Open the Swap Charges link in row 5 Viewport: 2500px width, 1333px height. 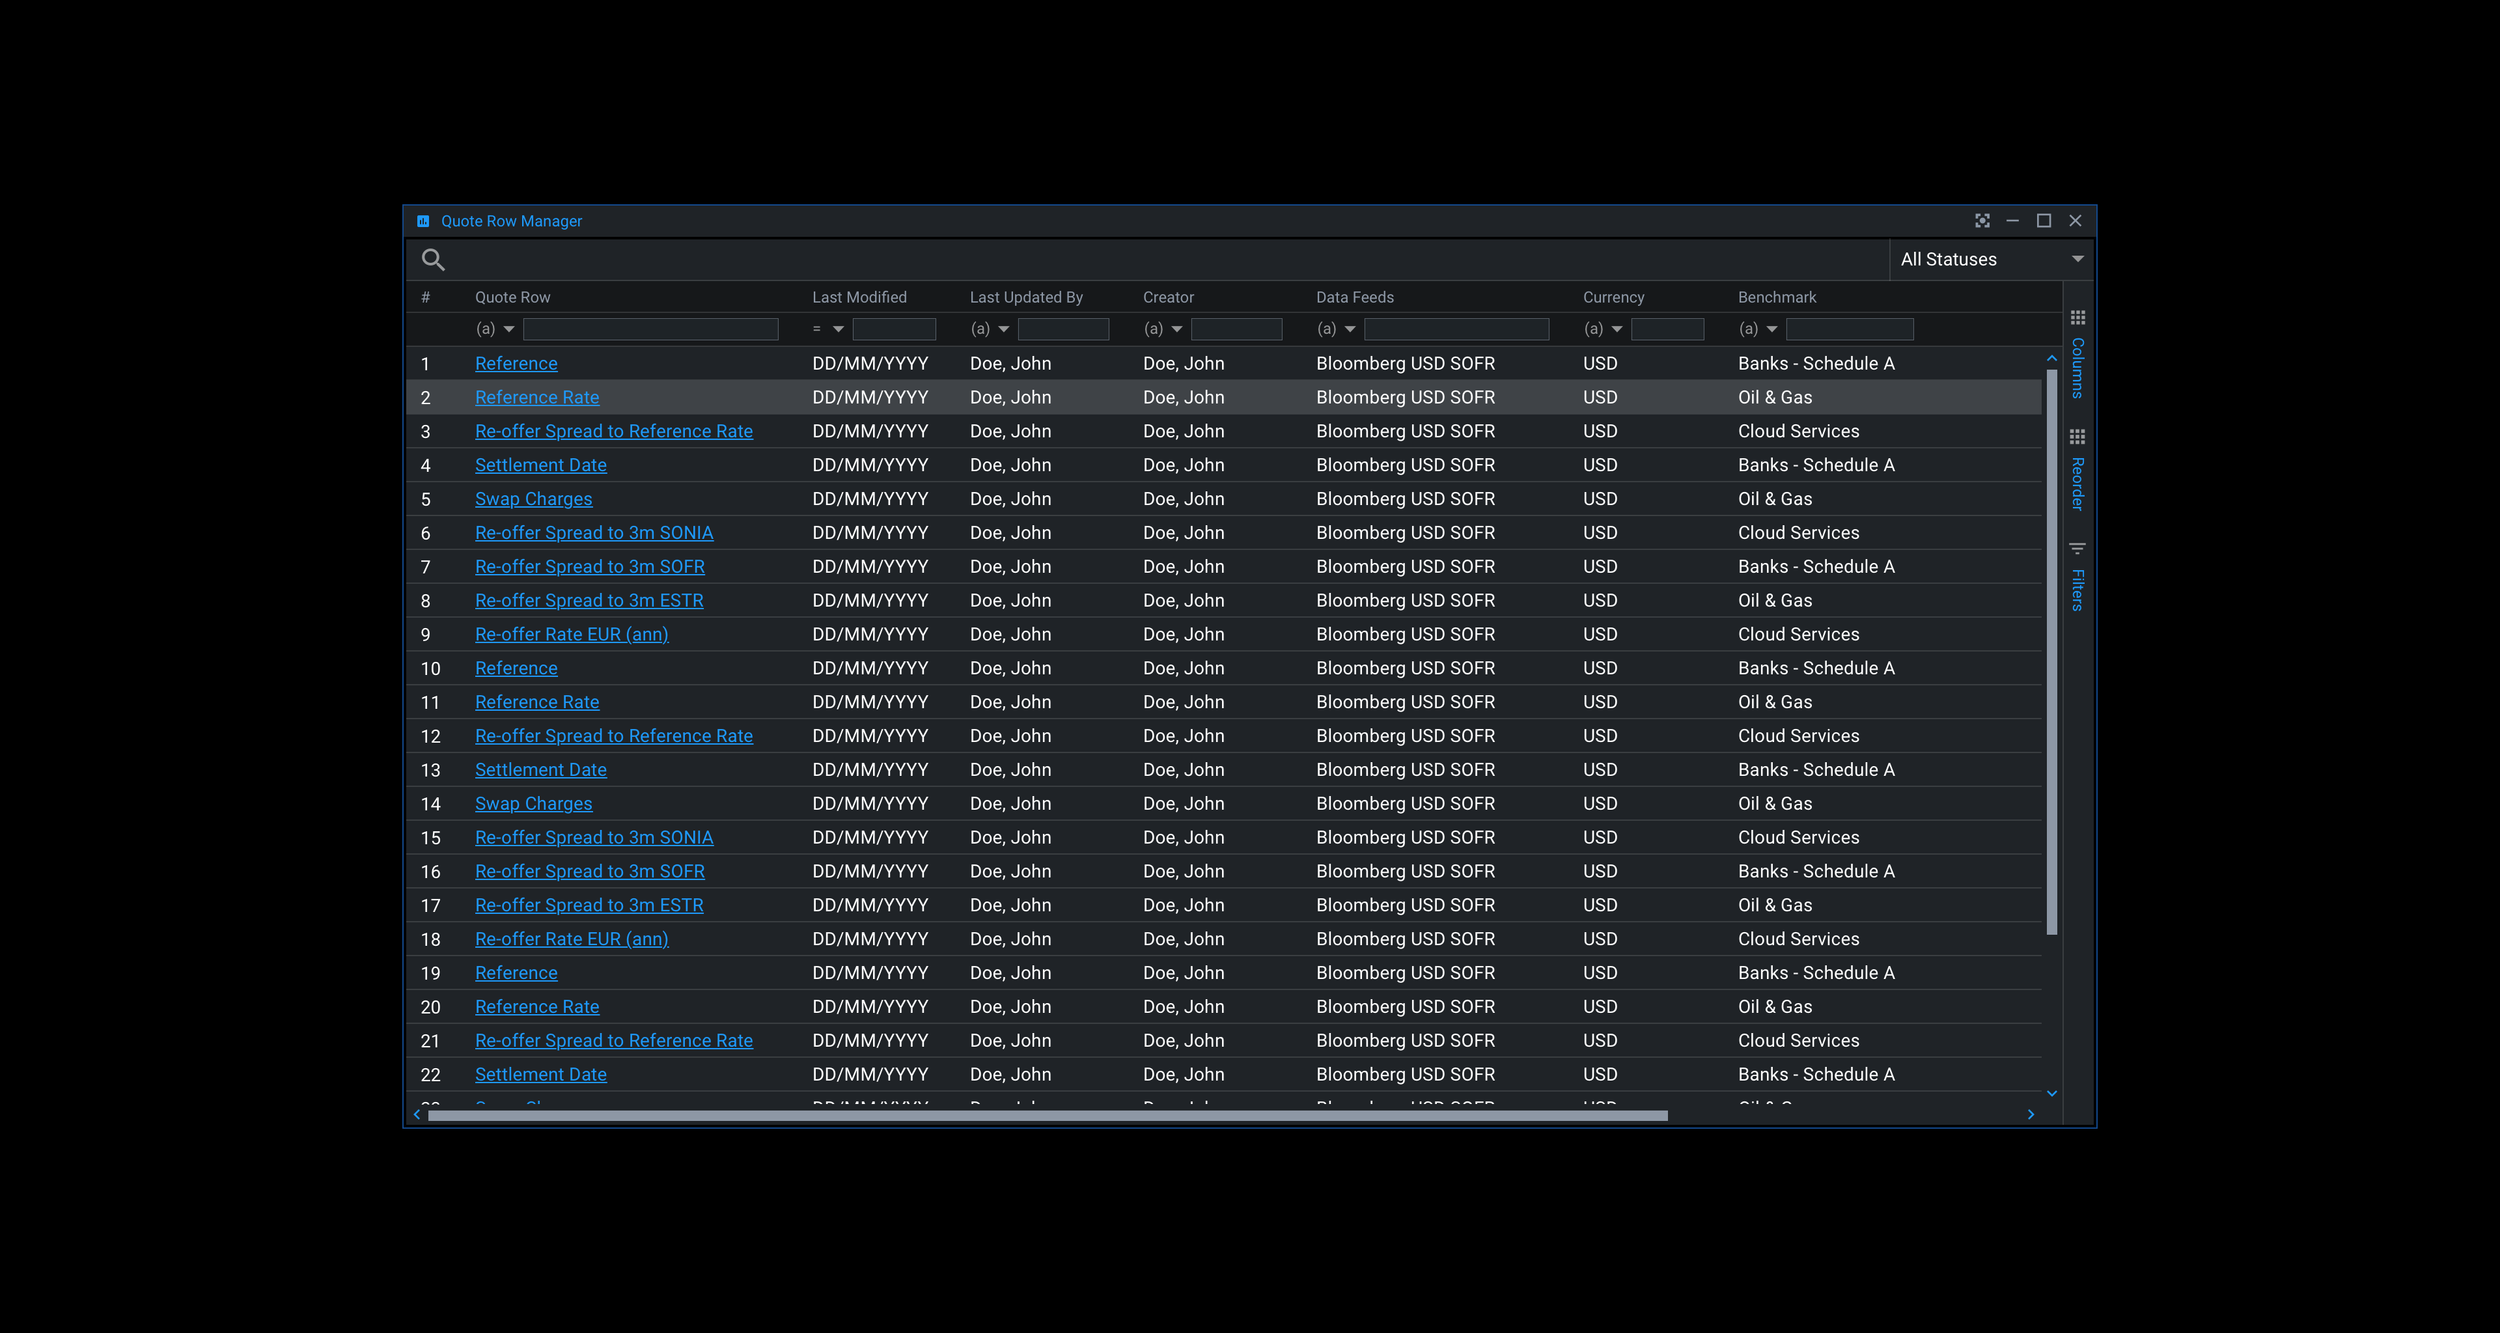tap(533, 498)
